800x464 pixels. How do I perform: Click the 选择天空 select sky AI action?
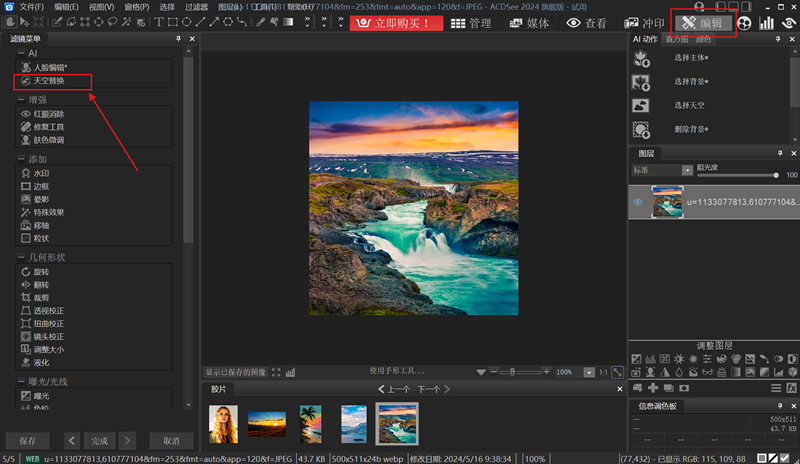click(691, 106)
